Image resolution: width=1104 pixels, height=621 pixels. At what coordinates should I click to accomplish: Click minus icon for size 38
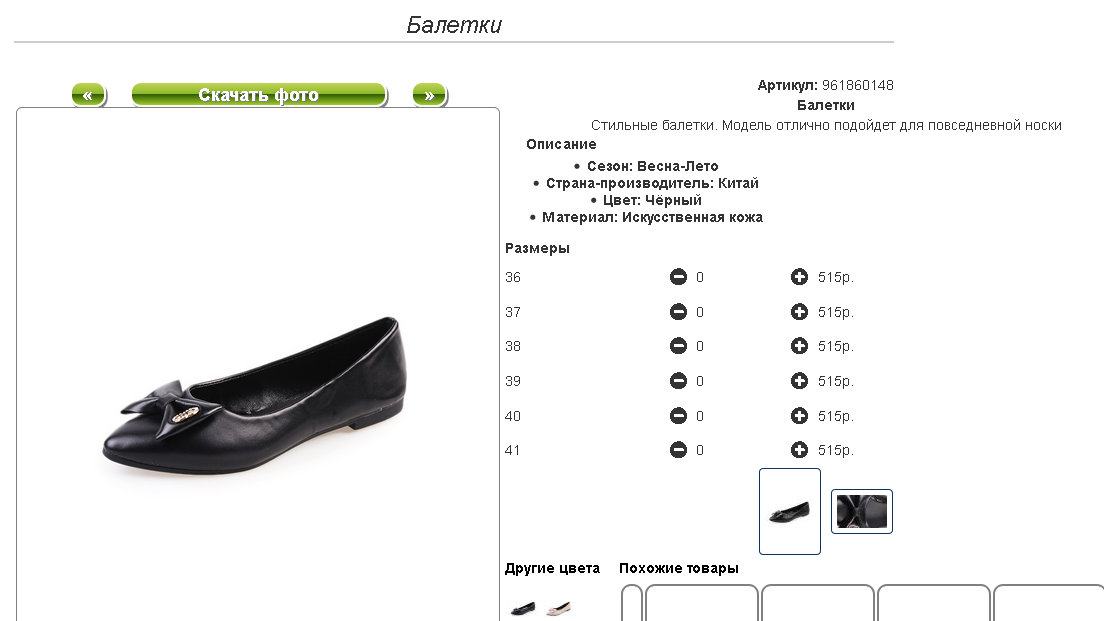point(678,346)
